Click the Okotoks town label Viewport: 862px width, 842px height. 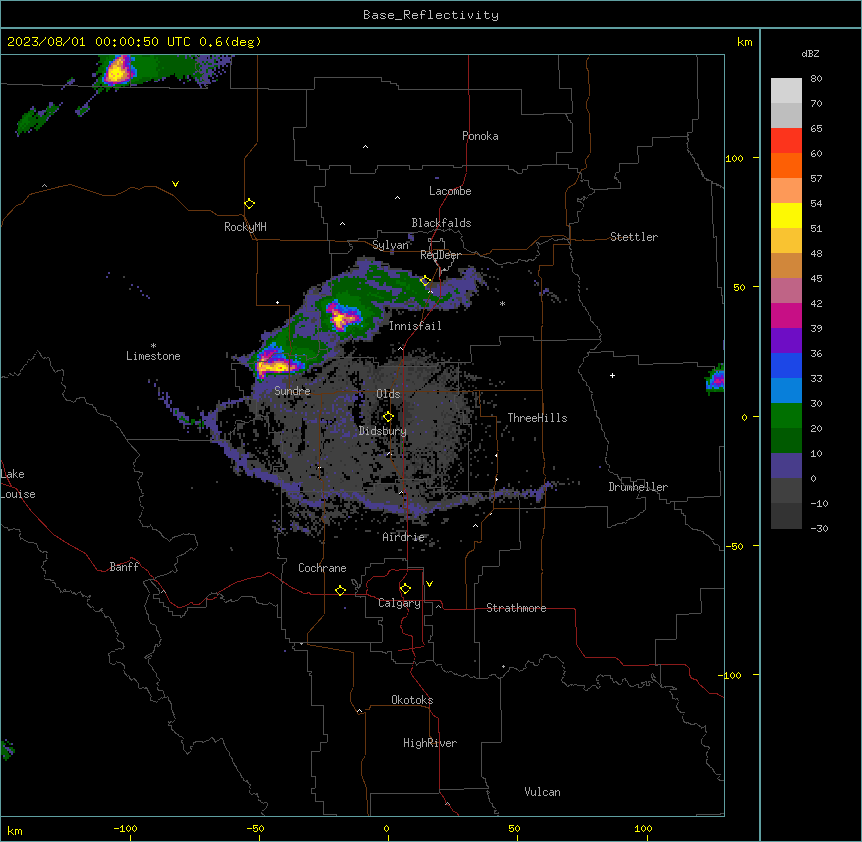412,700
